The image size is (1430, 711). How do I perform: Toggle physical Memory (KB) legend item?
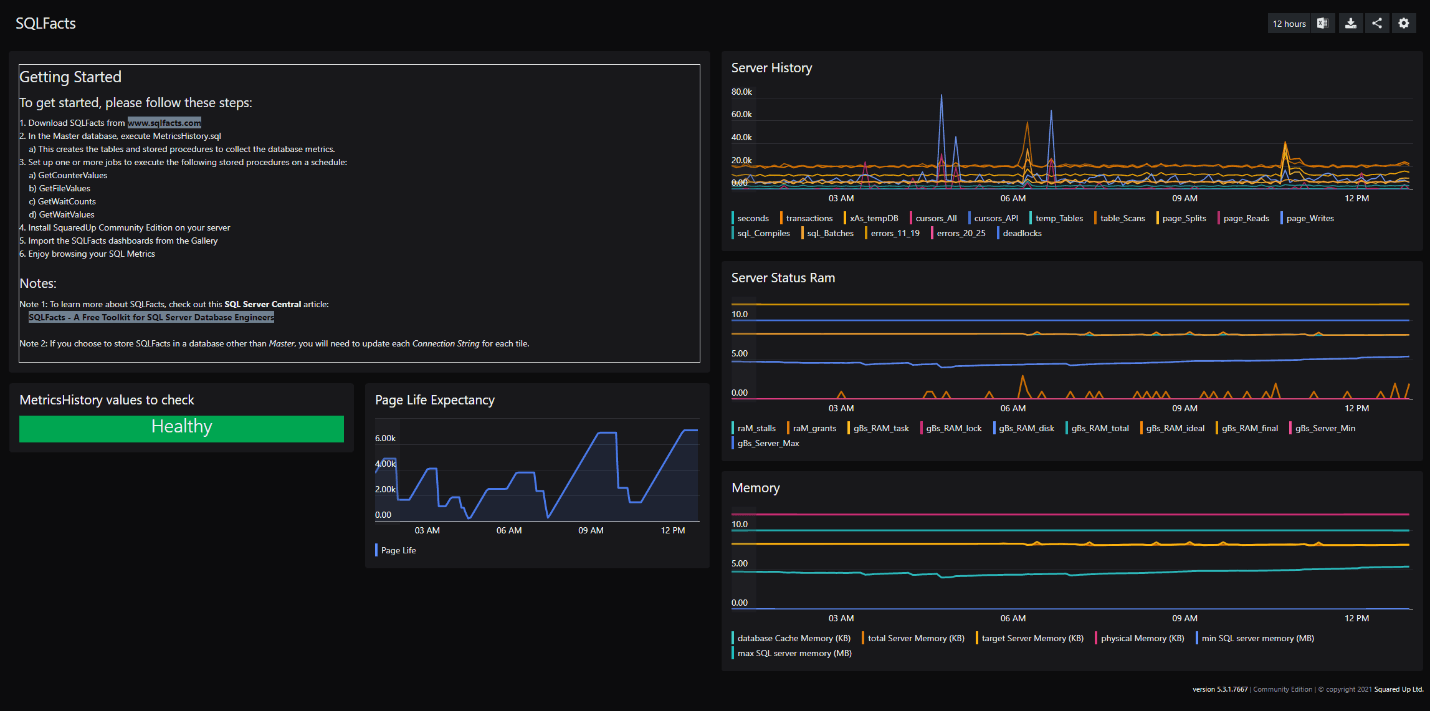tap(1142, 638)
